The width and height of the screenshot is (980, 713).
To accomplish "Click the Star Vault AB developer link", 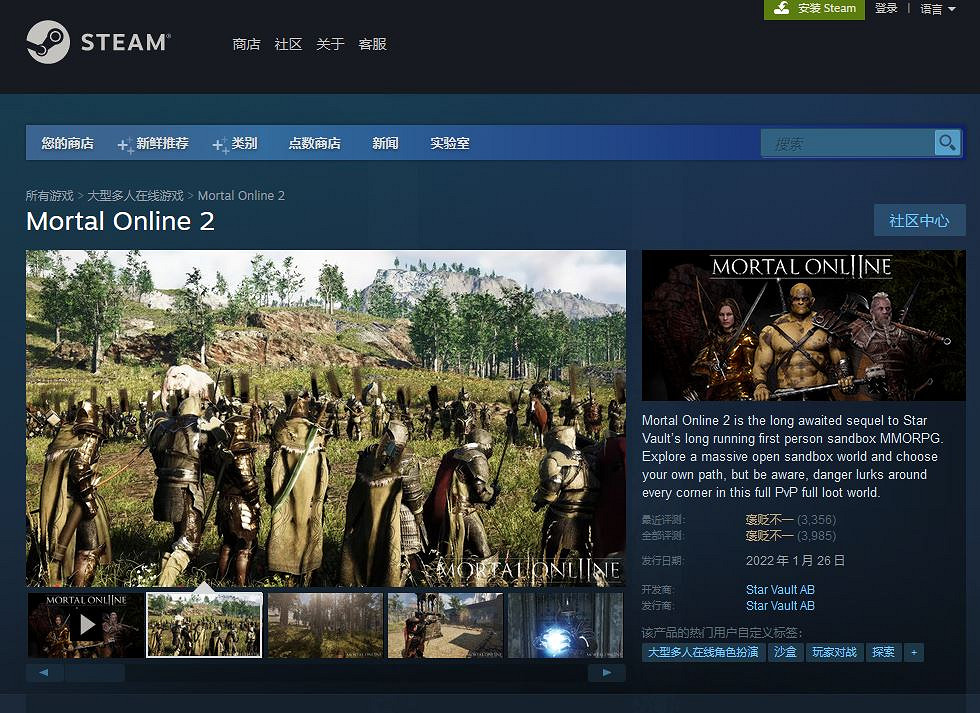I will coord(780,590).
